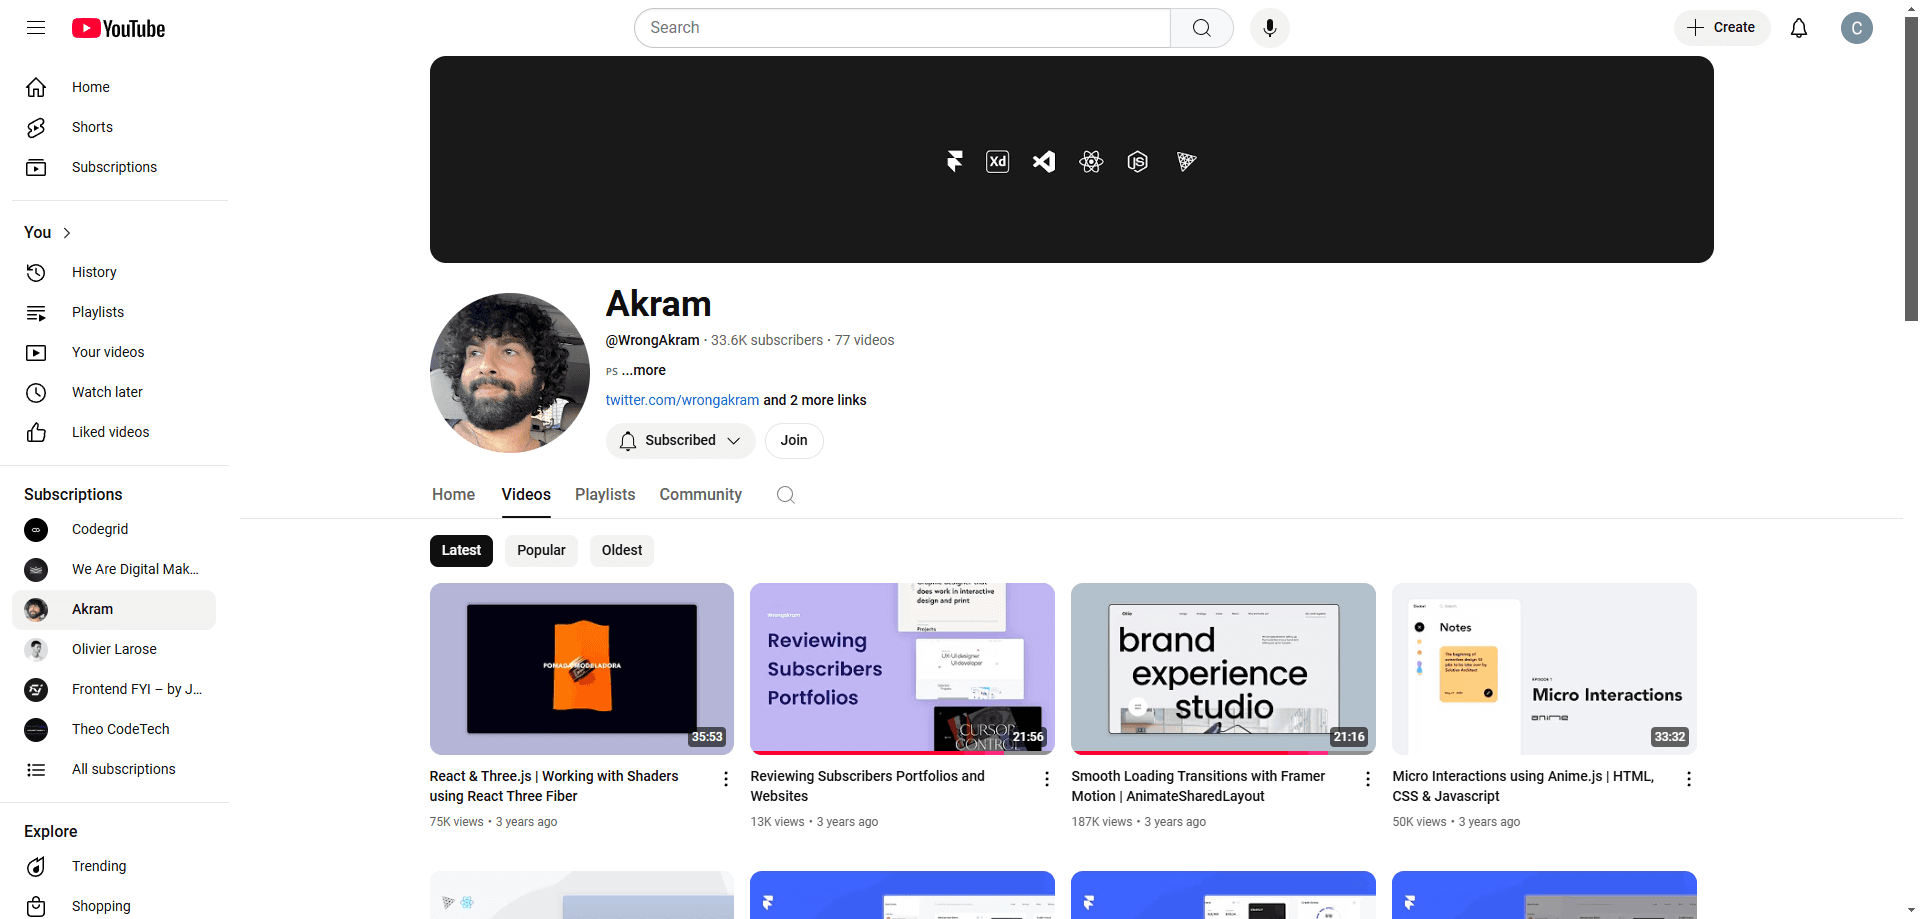
Task: Select the Videos tab
Action: (526, 495)
